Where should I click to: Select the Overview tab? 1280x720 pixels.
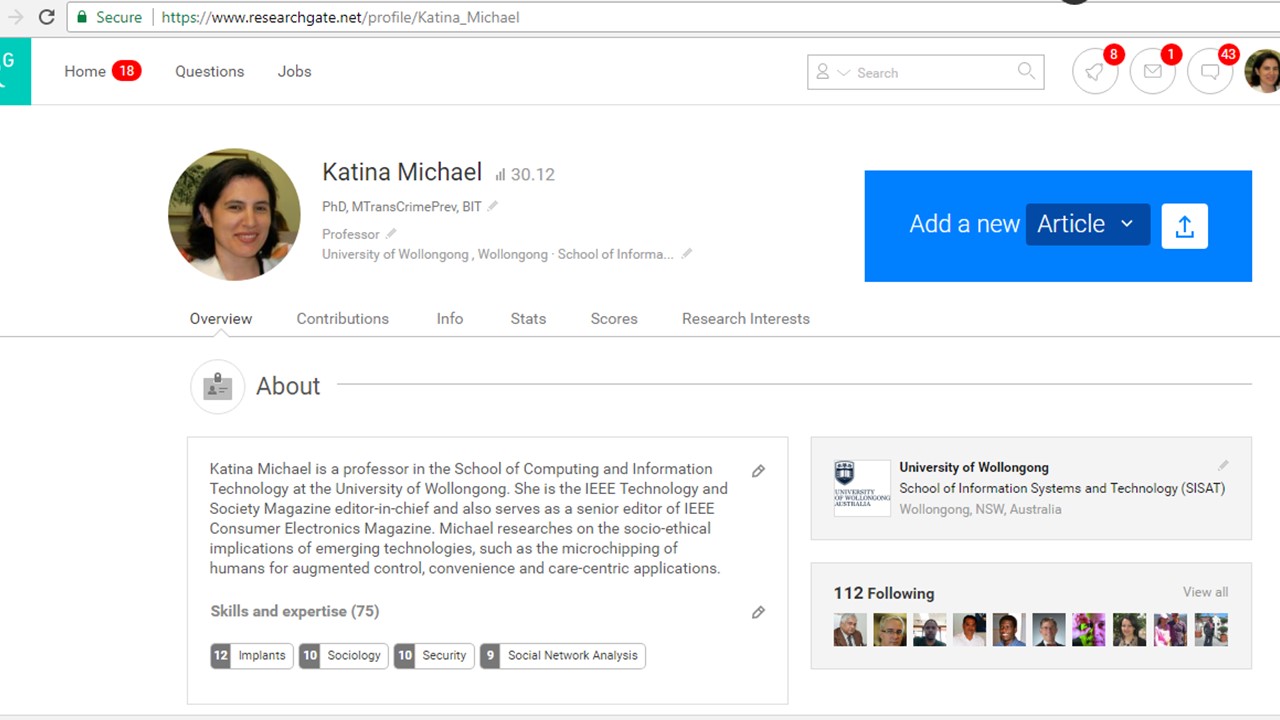coord(221,318)
